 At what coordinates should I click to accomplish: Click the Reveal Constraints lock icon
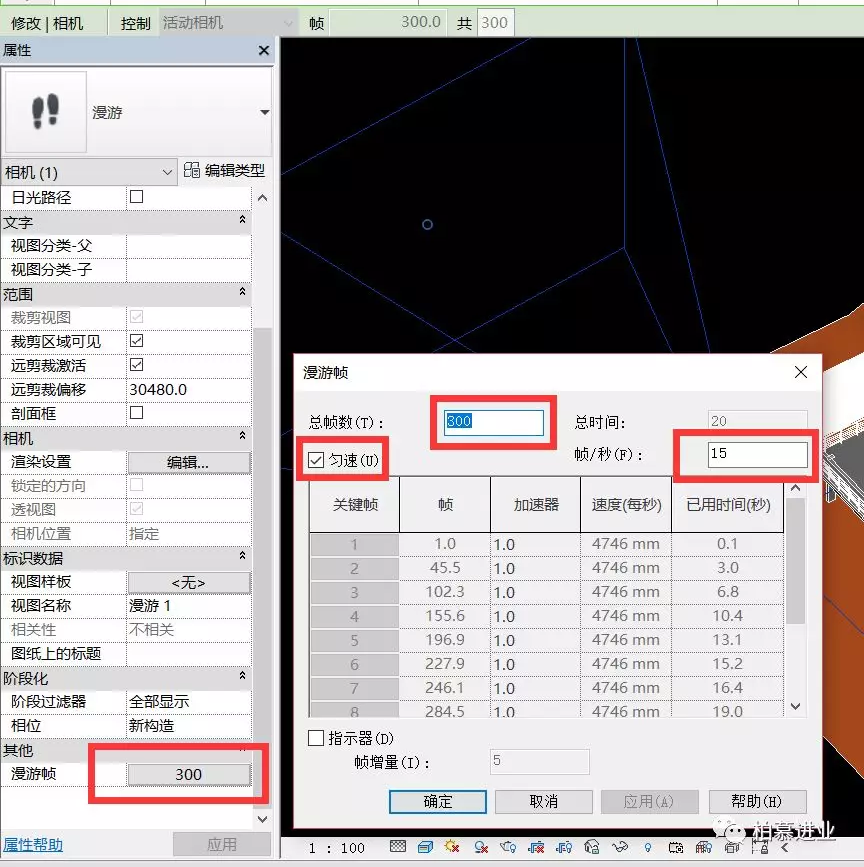(x=761, y=847)
